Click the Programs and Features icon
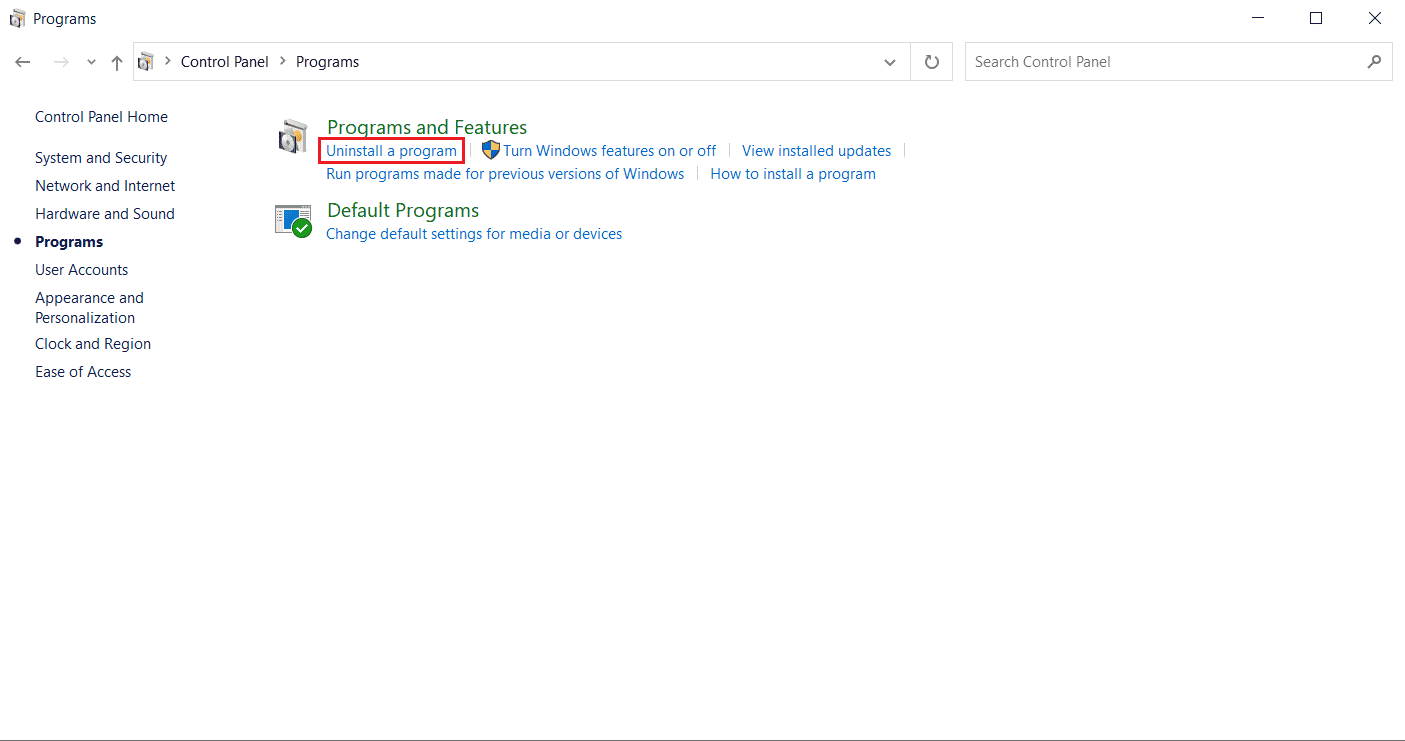 click(x=293, y=137)
